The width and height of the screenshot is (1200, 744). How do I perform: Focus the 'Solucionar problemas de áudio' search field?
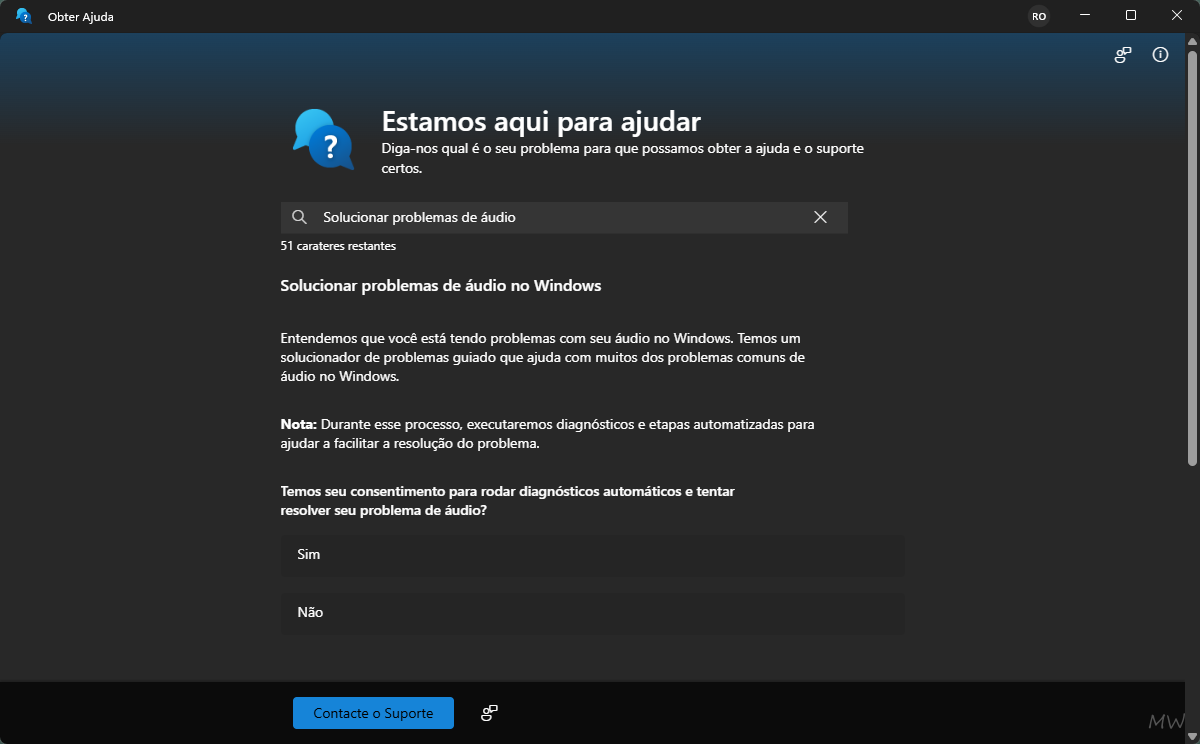click(x=564, y=217)
